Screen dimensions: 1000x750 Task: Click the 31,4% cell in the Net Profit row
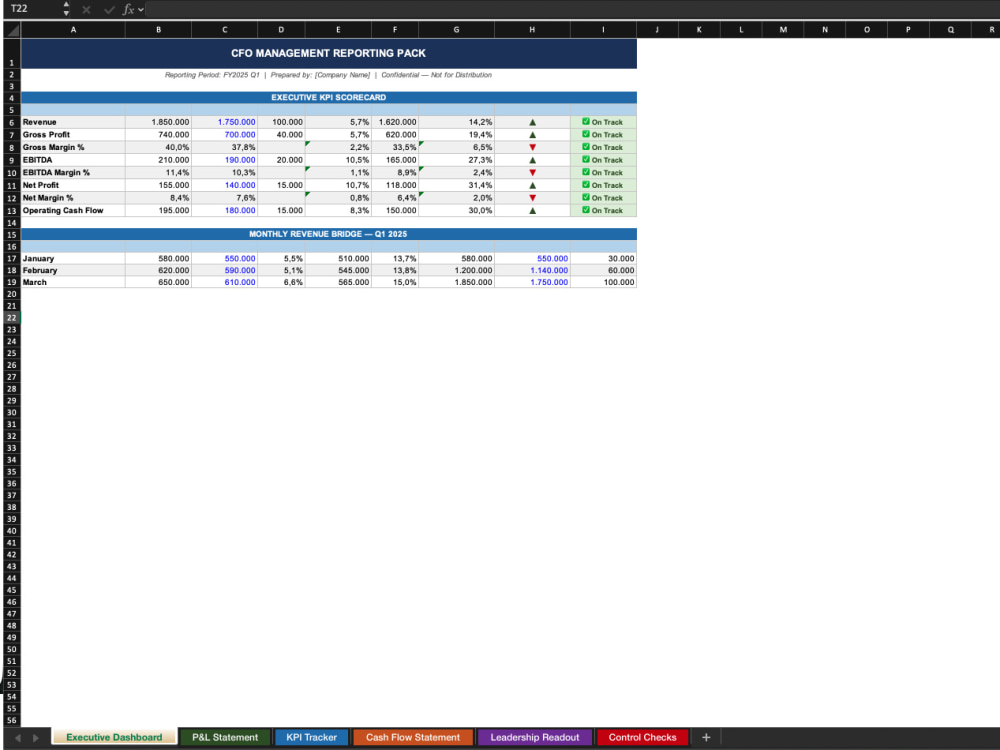tap(457, 185)
